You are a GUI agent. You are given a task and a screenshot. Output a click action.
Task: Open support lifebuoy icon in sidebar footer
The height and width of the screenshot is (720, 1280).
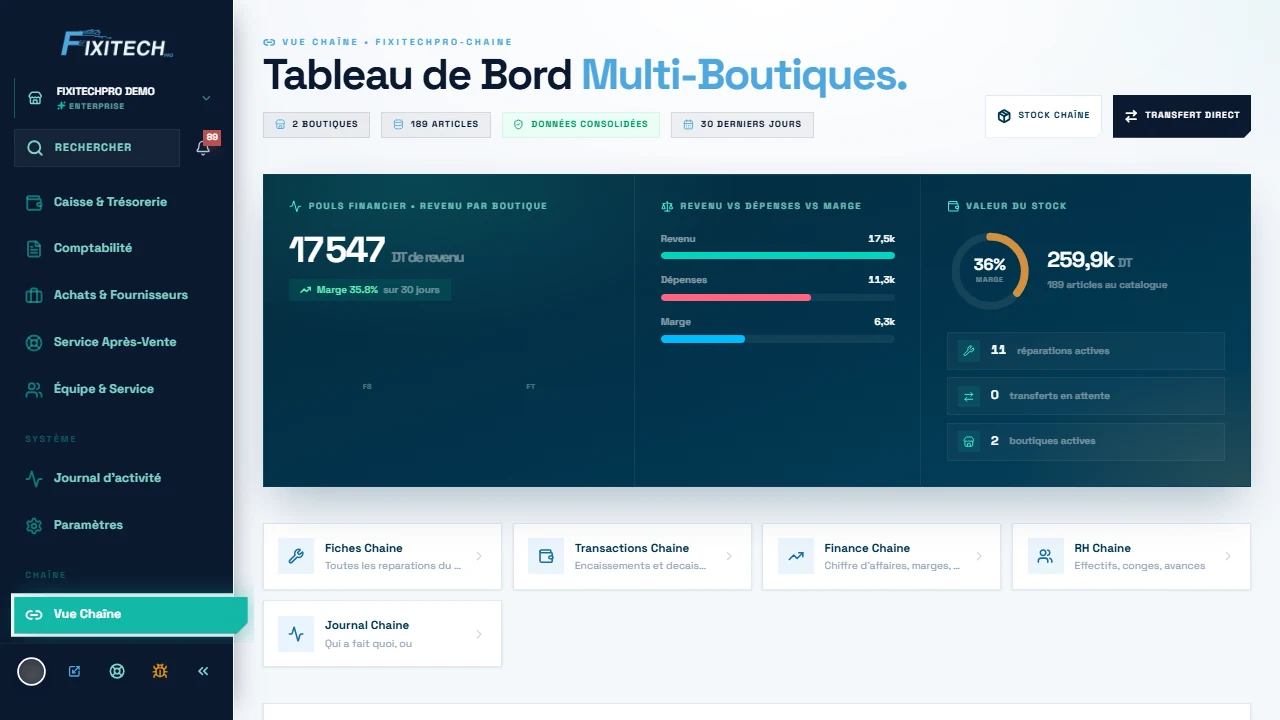(x=117, y=671)
